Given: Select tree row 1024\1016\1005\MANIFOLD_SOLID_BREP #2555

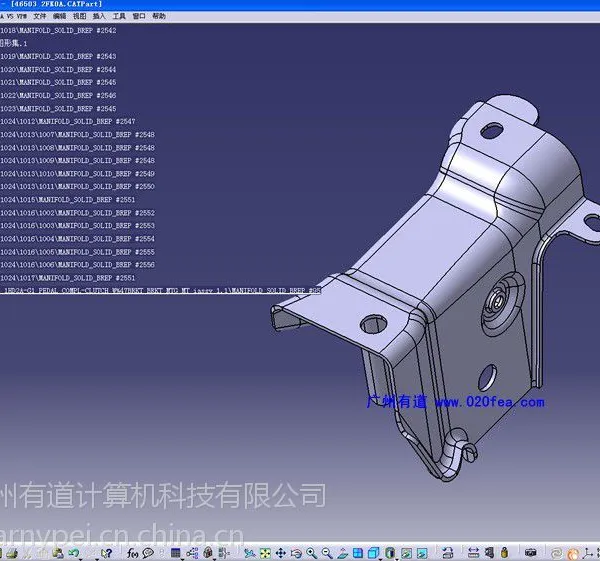Looking at the screenshot, I should [78, 252].
